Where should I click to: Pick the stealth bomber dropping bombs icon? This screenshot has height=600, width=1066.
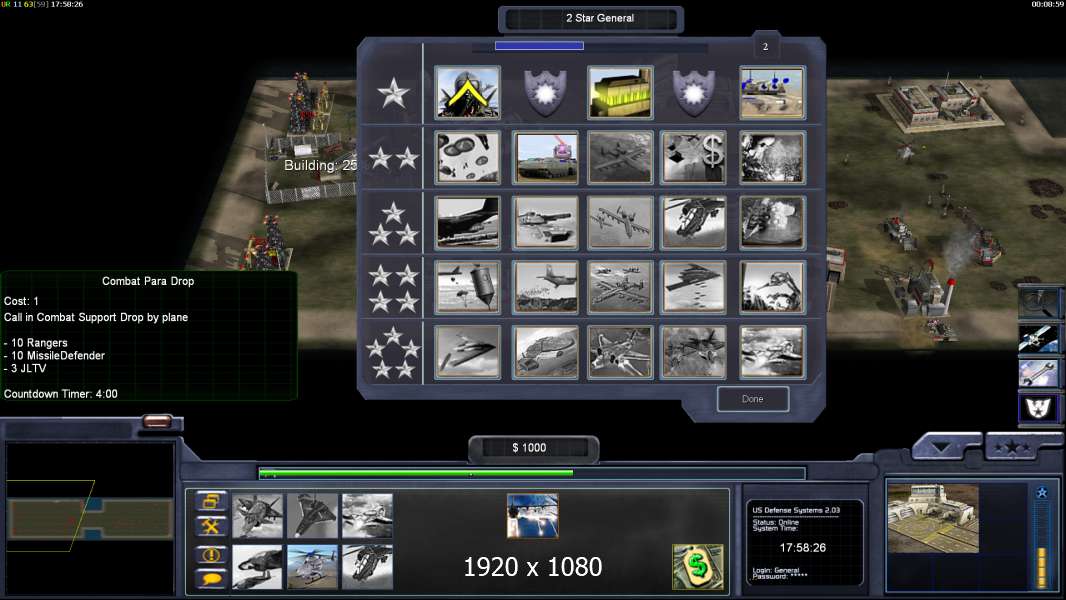693,287
